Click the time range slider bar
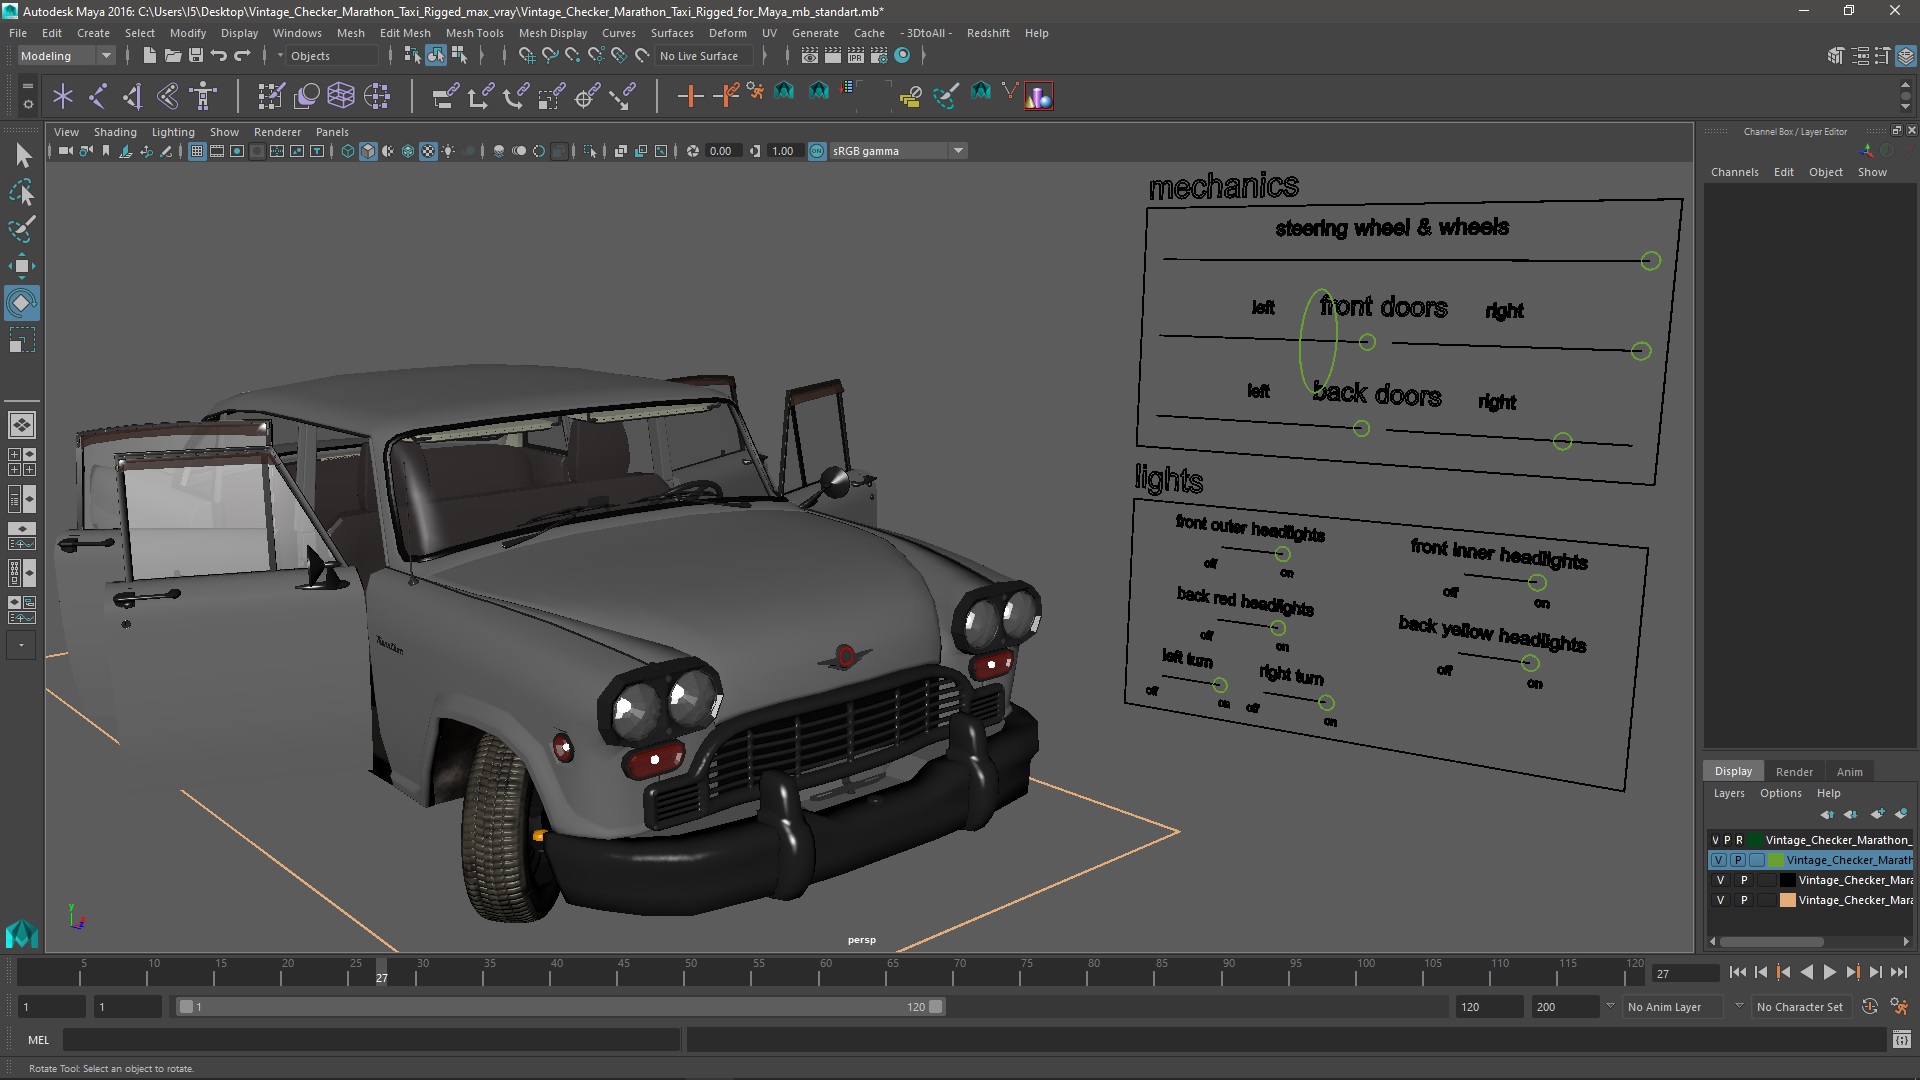The width and height of the screenshot is (1920, 1080). (560, 1007)
